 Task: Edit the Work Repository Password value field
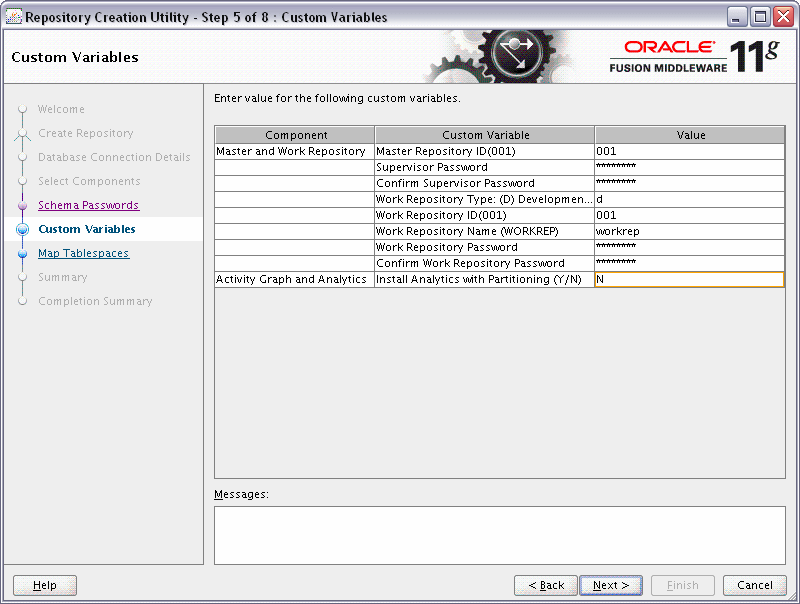[689, 247]
